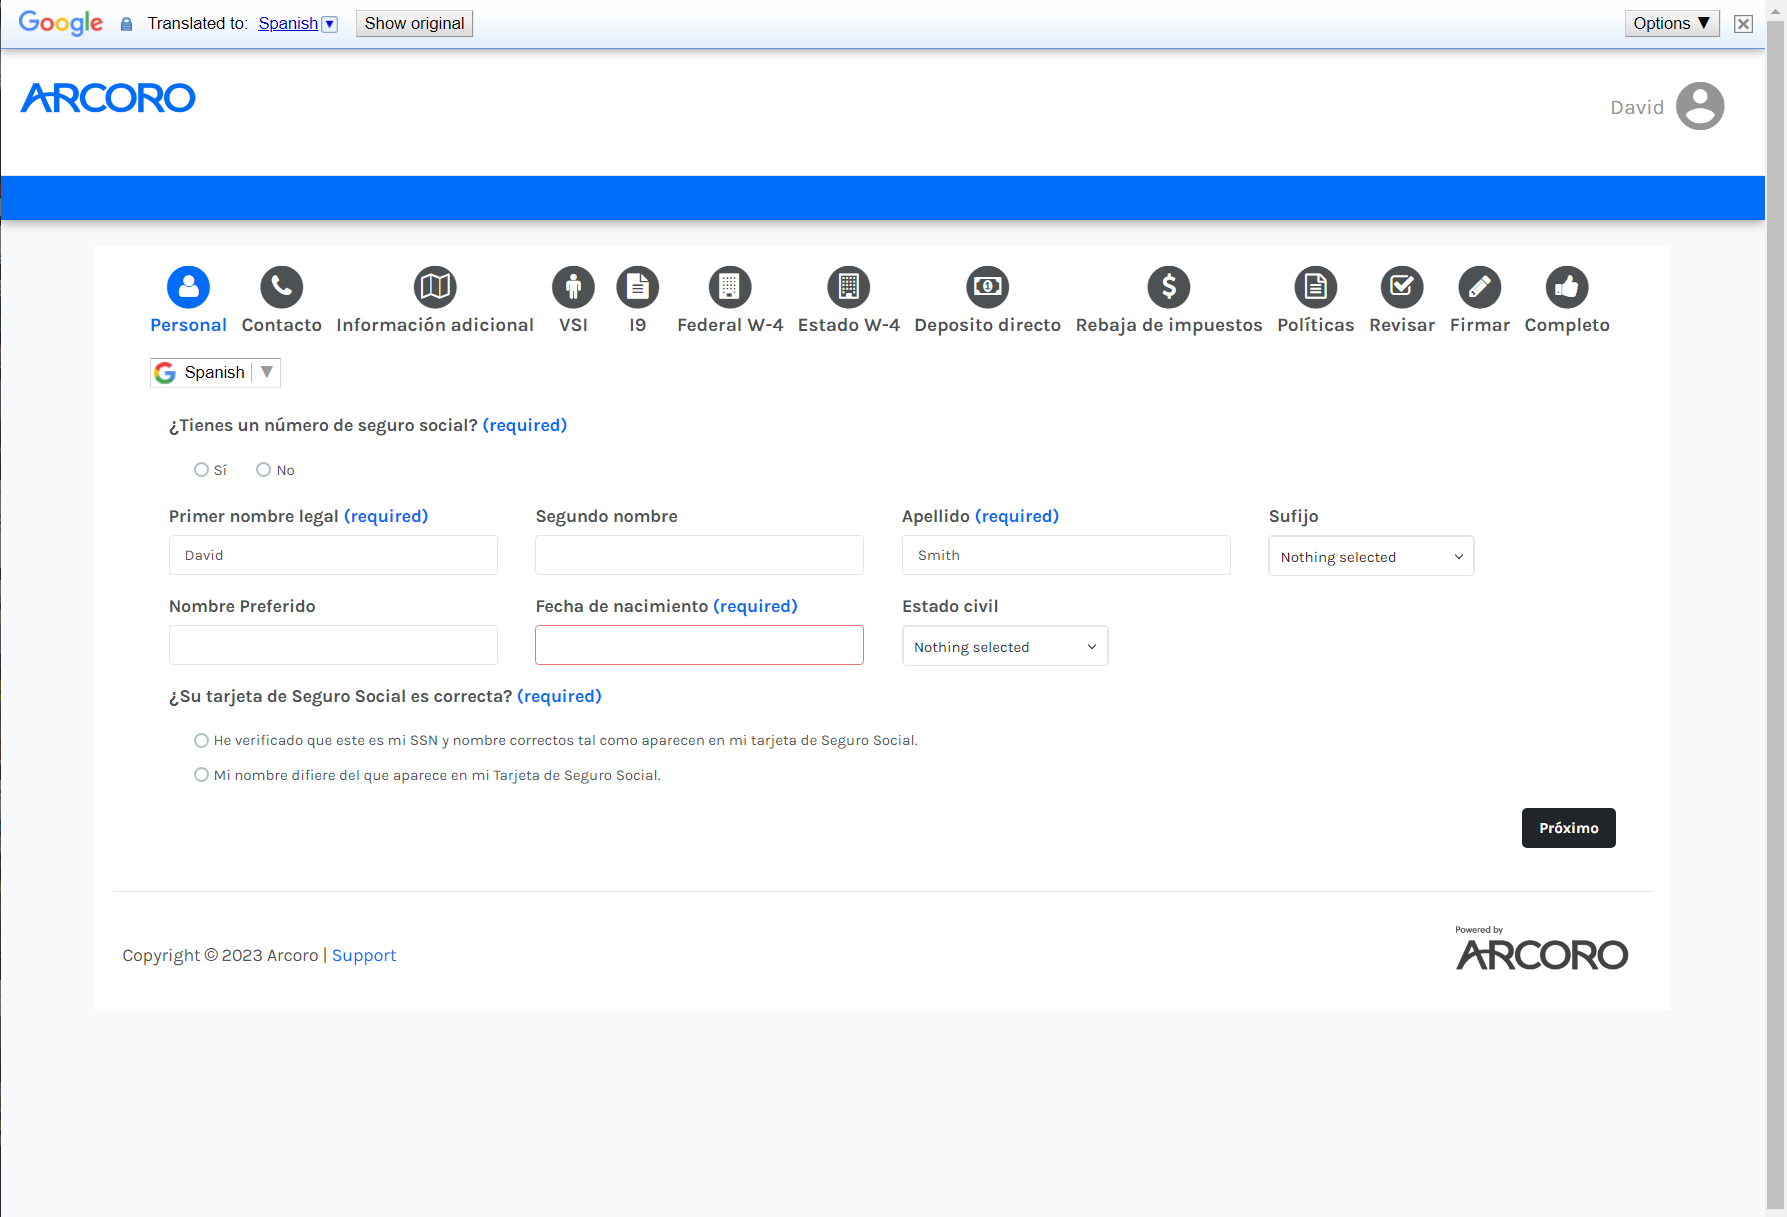
Task: Open Información adicional map icon
Action: 435,287
